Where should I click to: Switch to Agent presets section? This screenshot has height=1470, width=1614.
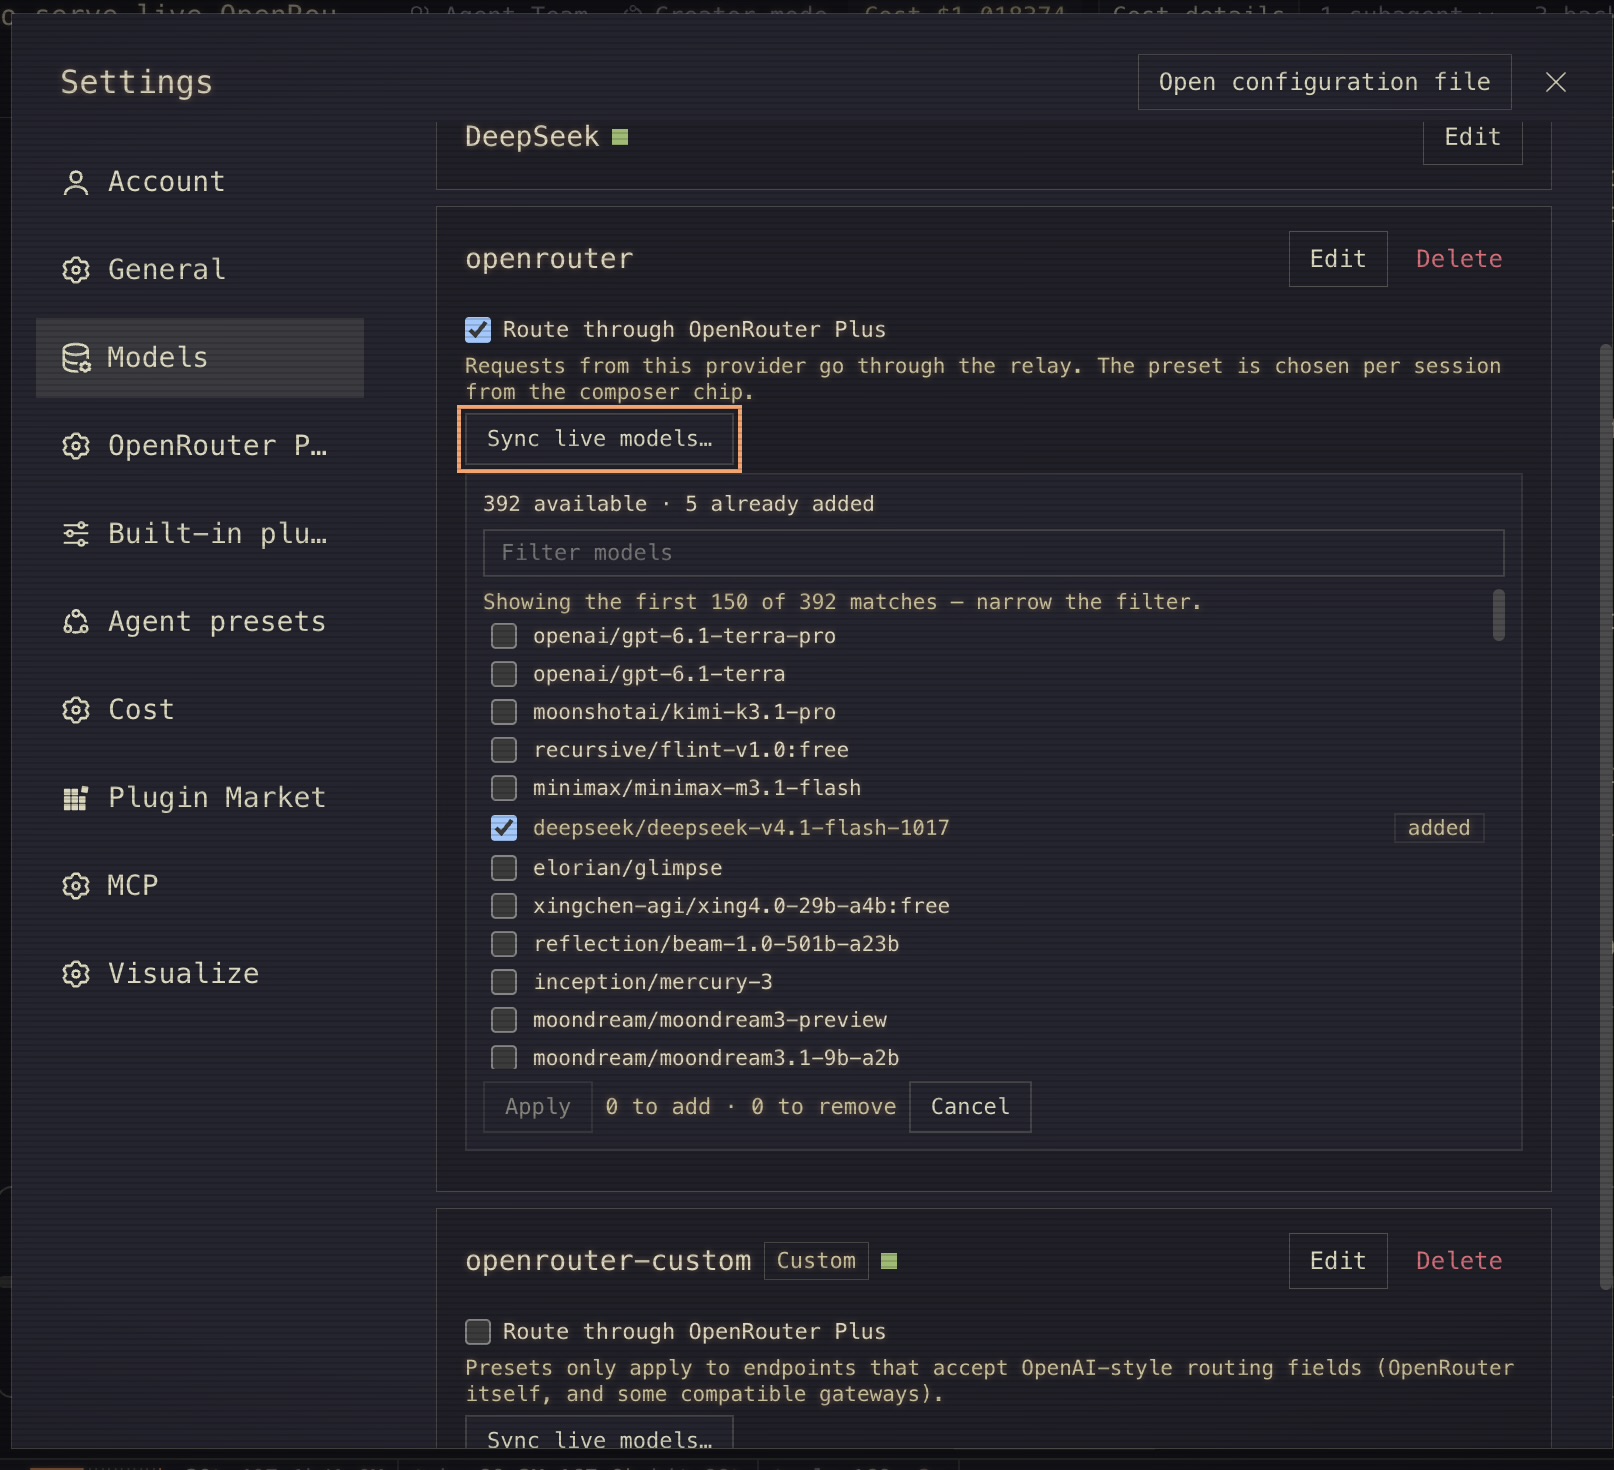(x=200, y=622)
